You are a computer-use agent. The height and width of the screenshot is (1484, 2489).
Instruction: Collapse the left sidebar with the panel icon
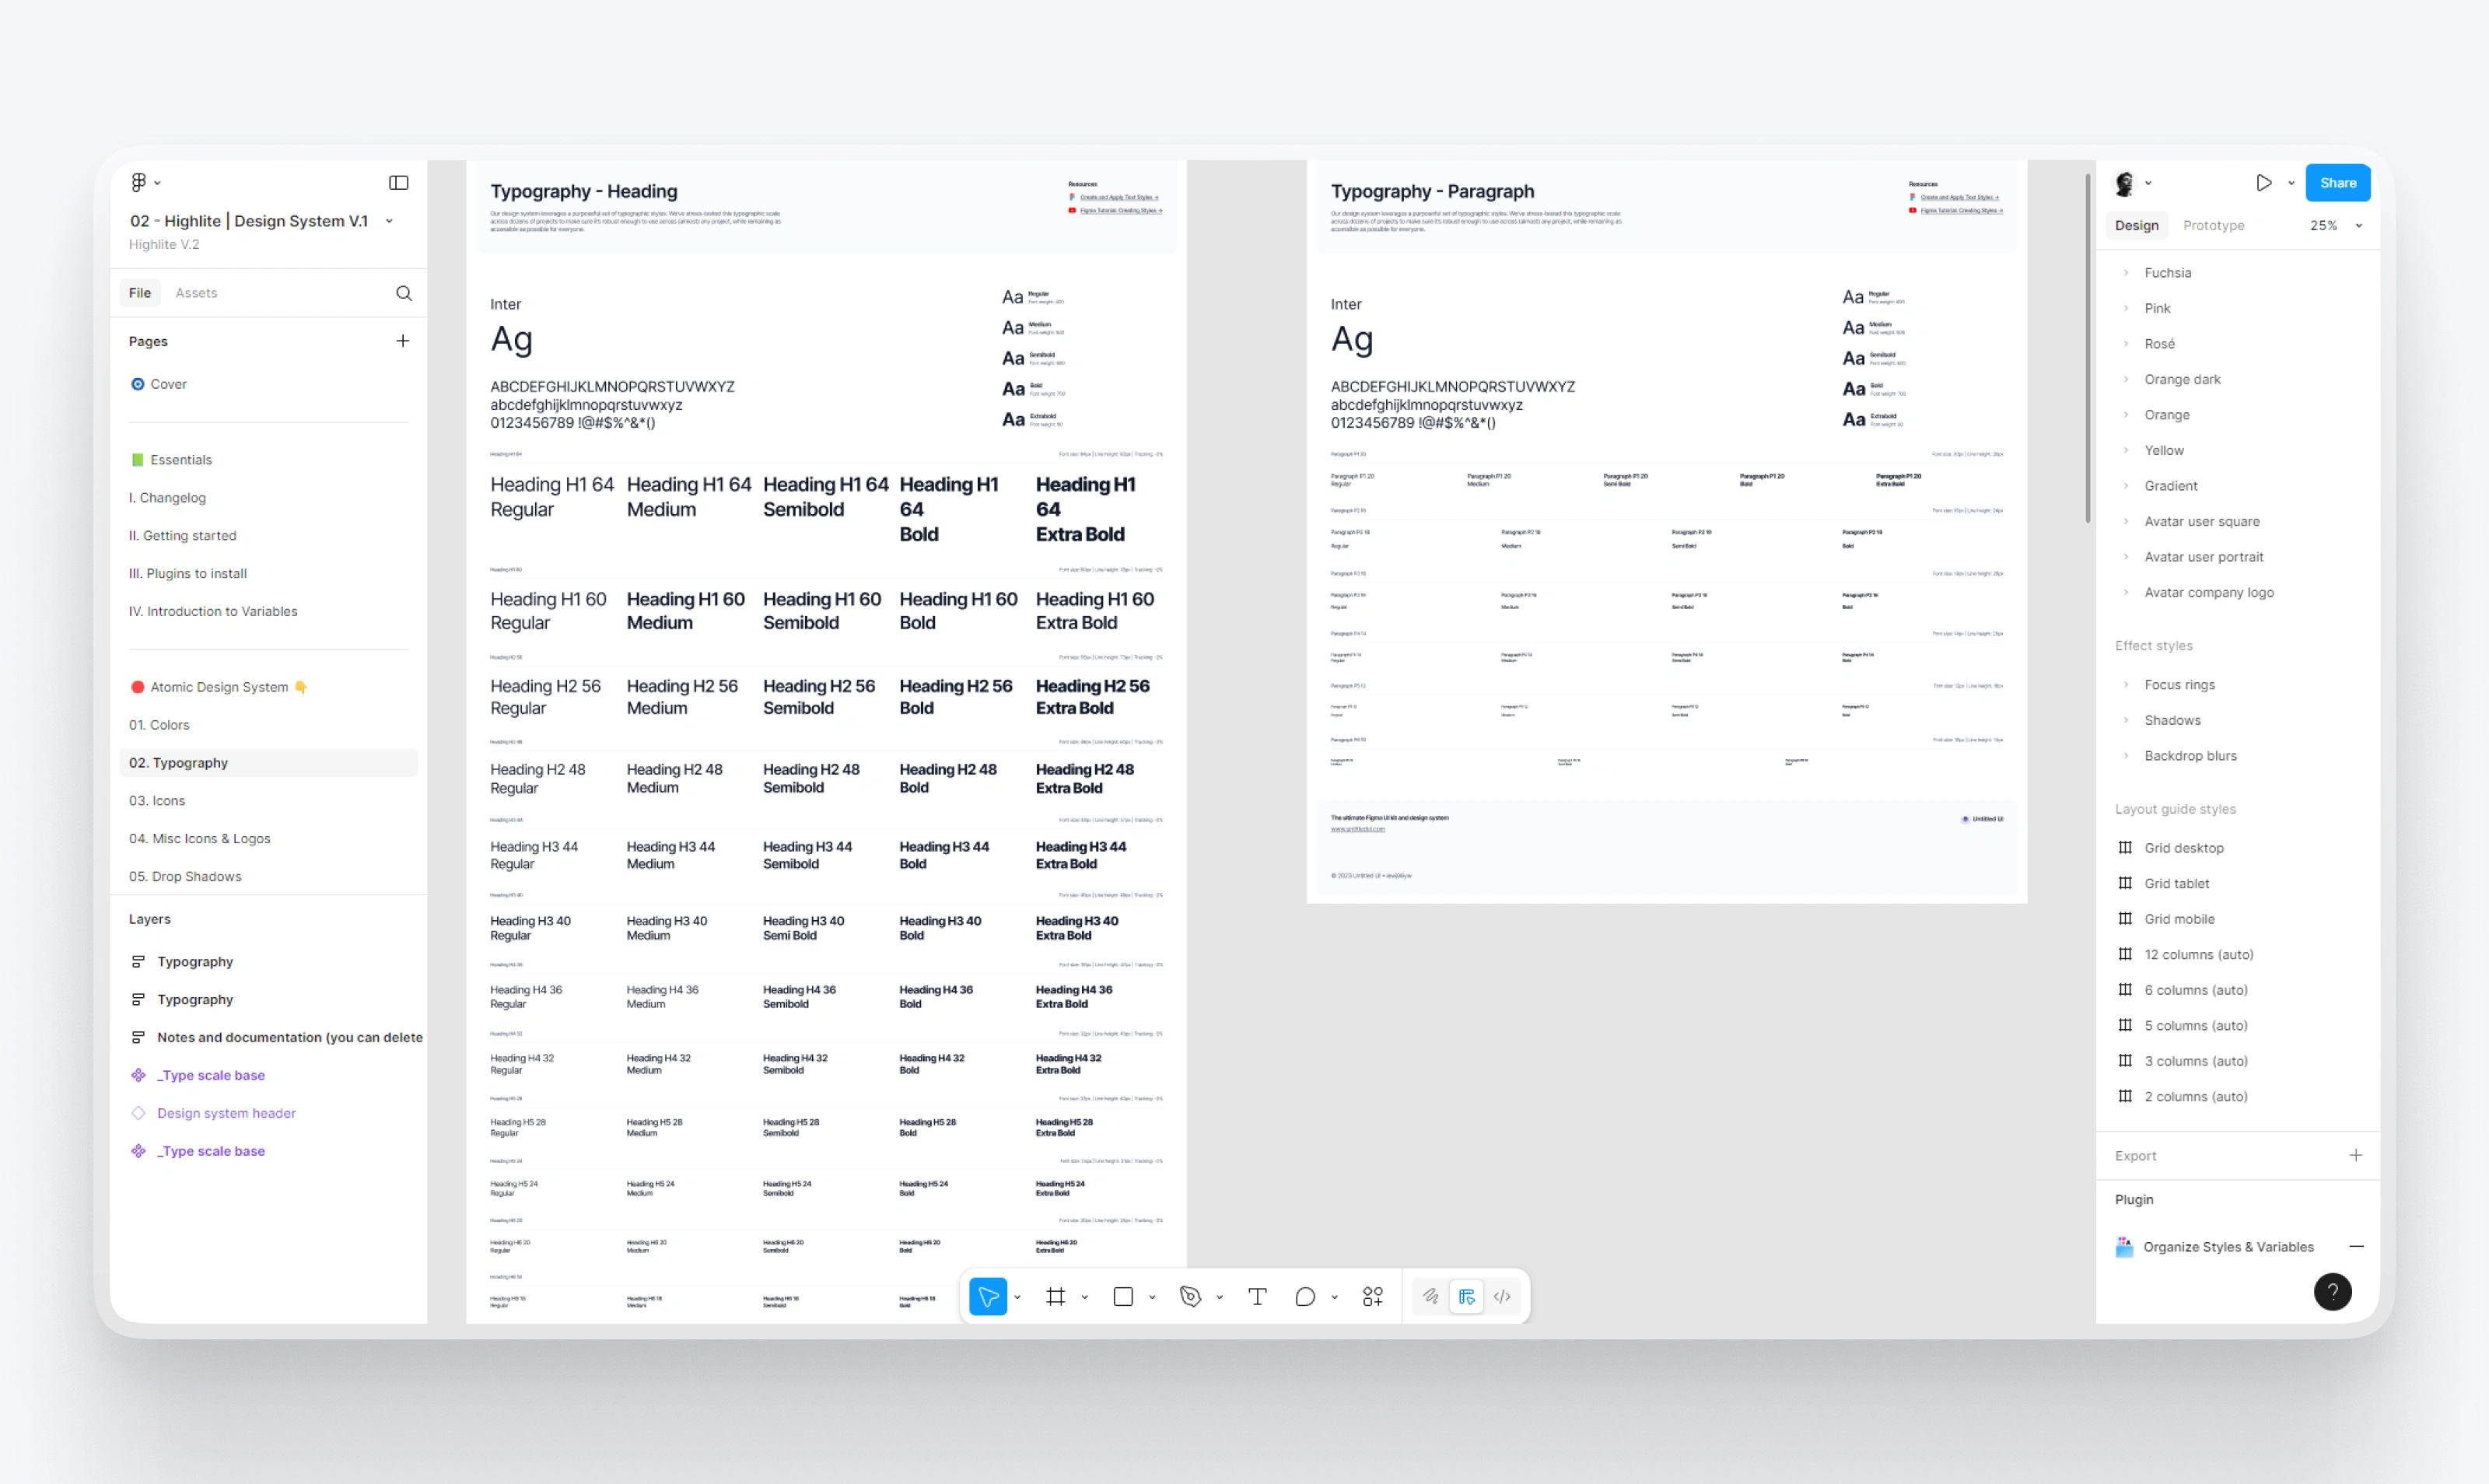pos(399,182)
